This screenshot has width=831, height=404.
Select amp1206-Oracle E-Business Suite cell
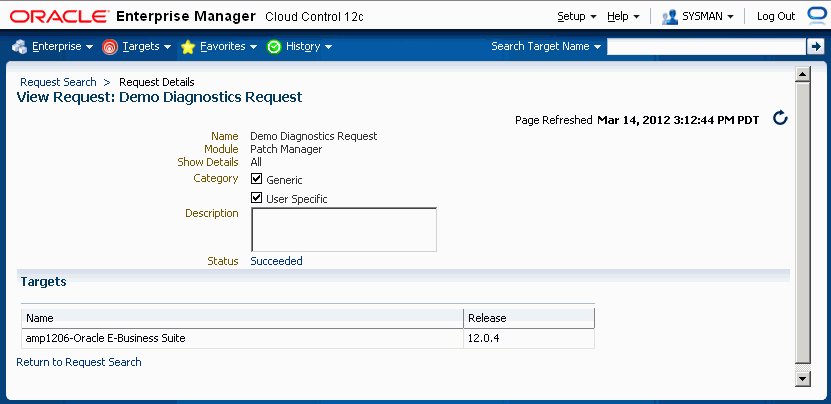[242, 338]
